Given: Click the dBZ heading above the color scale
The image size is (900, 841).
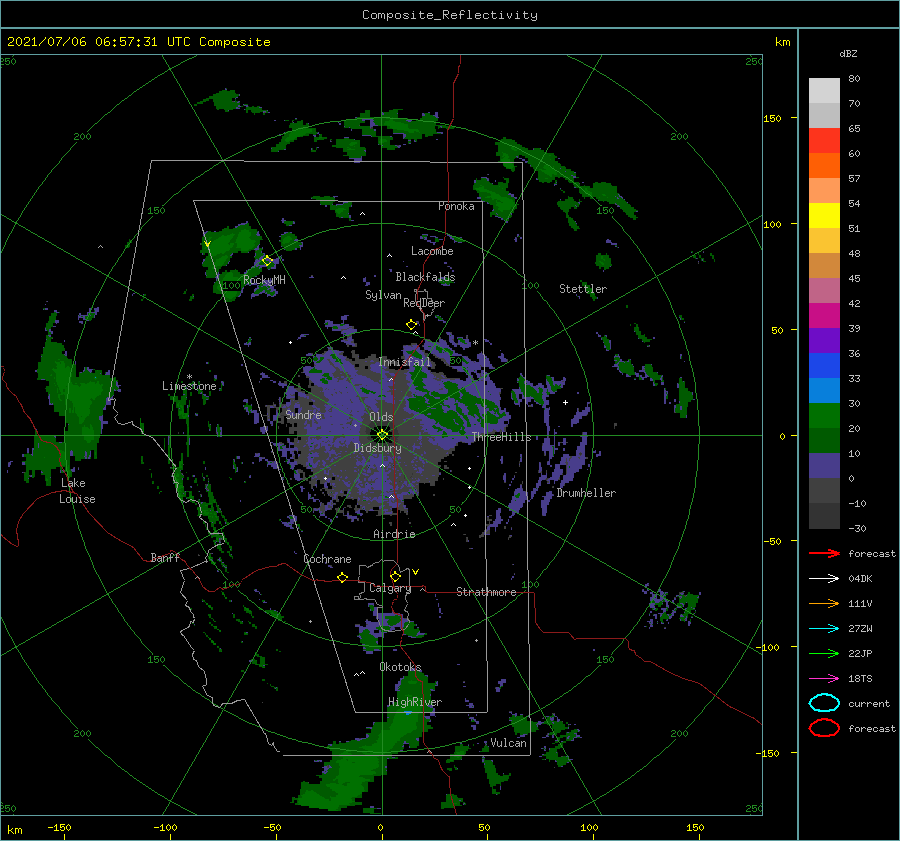Looking at the screenshot, I should pyautogui.click(x=848, y=53).
